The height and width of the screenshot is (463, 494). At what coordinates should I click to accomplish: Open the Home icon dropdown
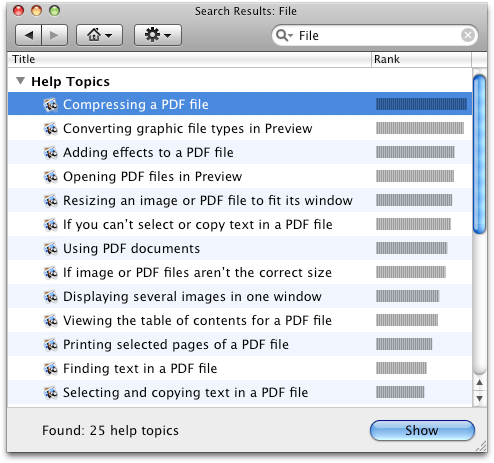tap(99, 35)
